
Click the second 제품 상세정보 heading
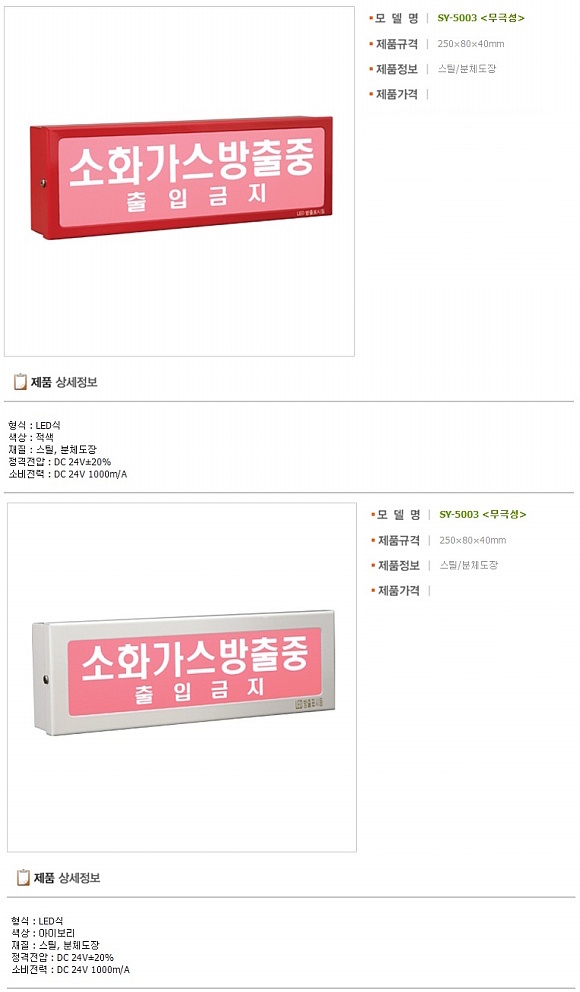[66, 878]
